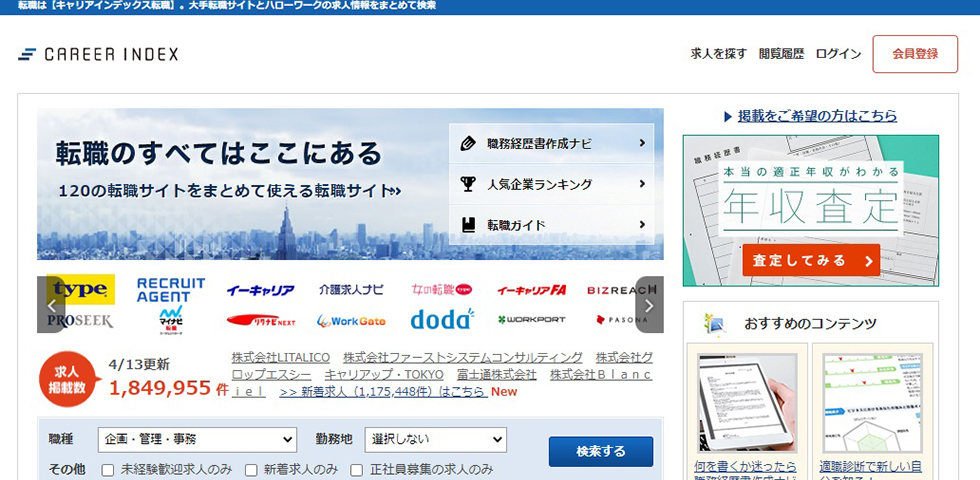Open the doda logo
980x480 pixels.
[442, 319]
